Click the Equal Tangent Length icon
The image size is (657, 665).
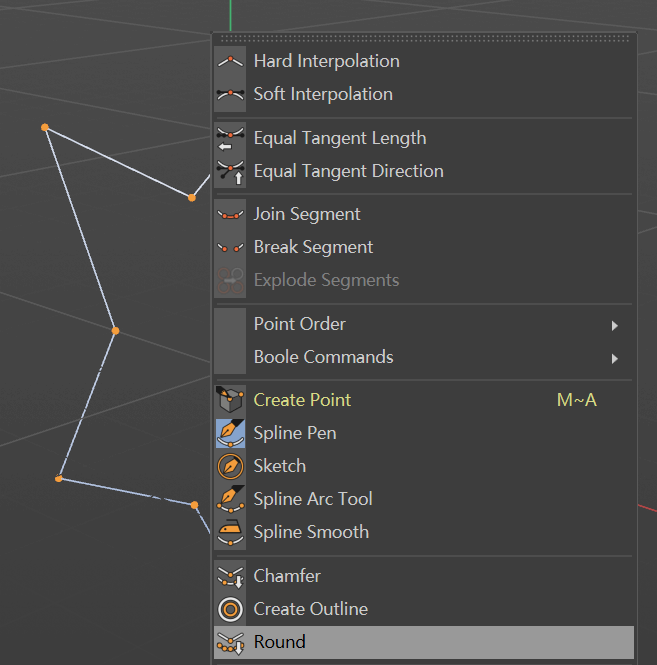[x=230, y=139]
